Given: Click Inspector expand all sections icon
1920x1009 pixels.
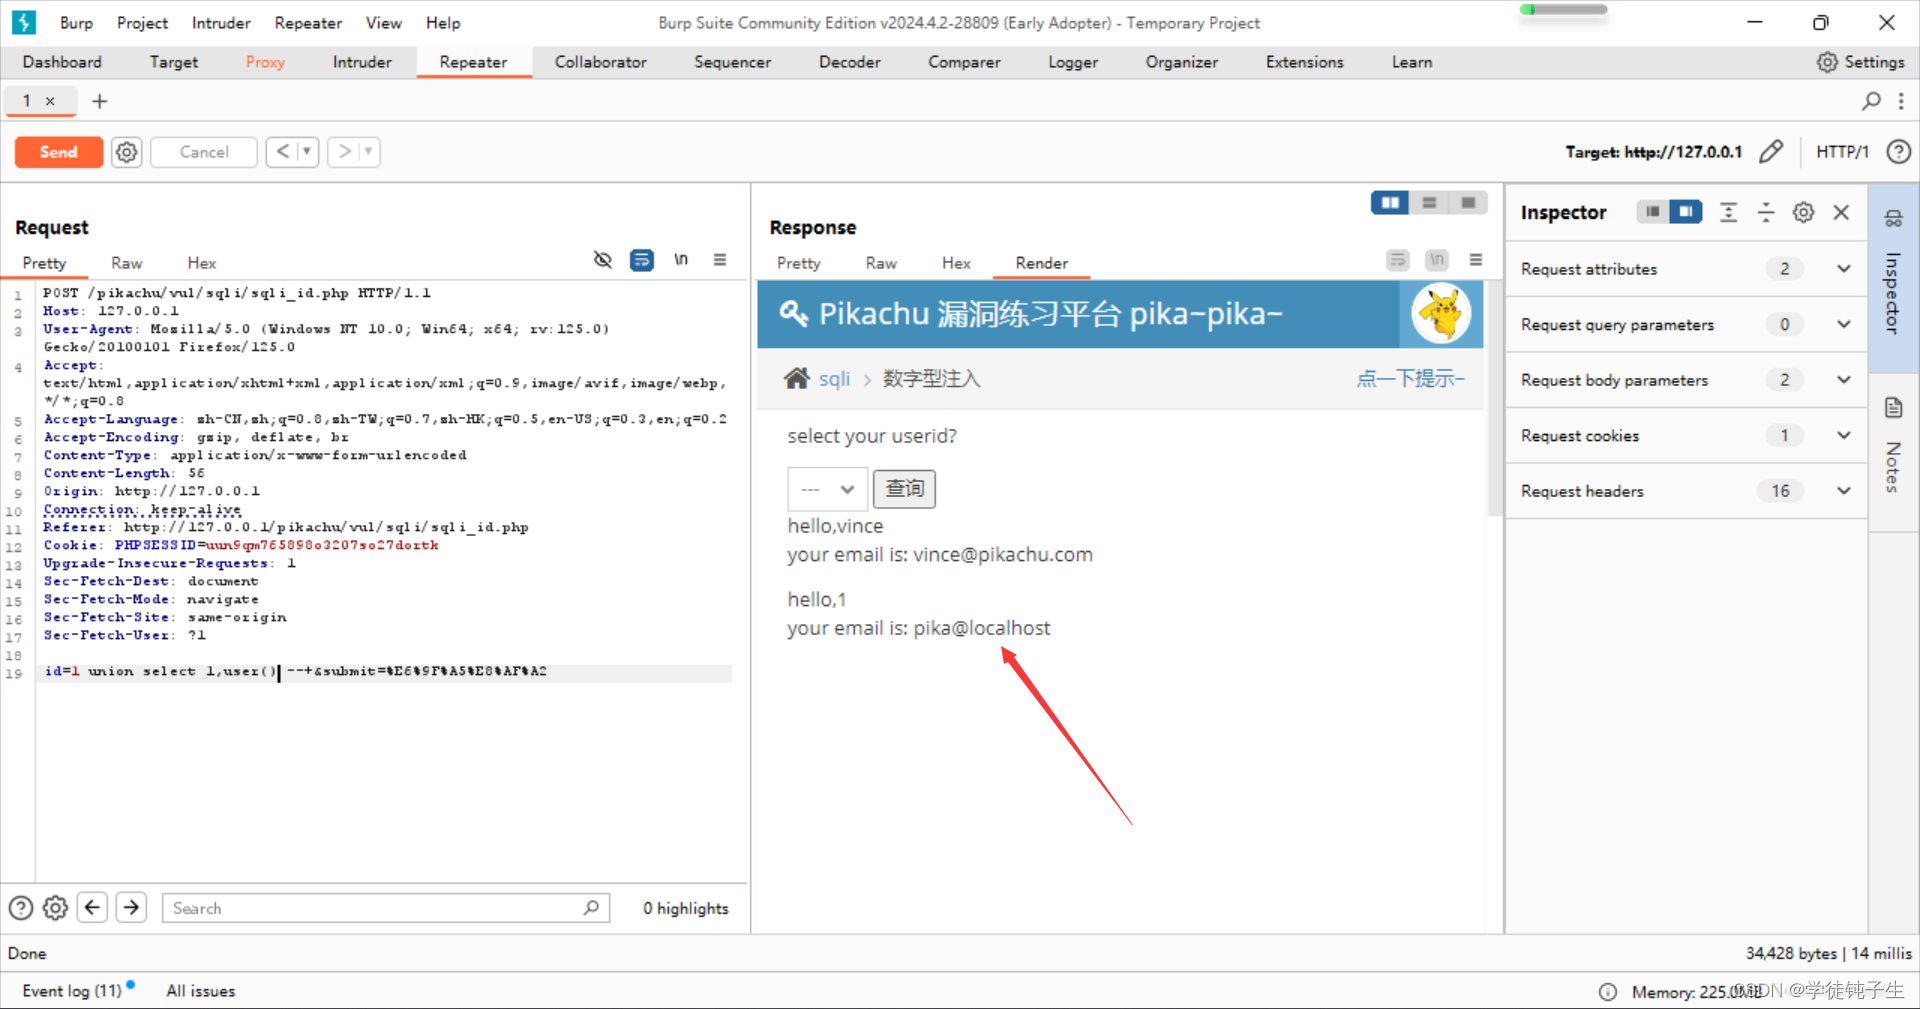Looking at the screenshot, I should (1728, 212).
